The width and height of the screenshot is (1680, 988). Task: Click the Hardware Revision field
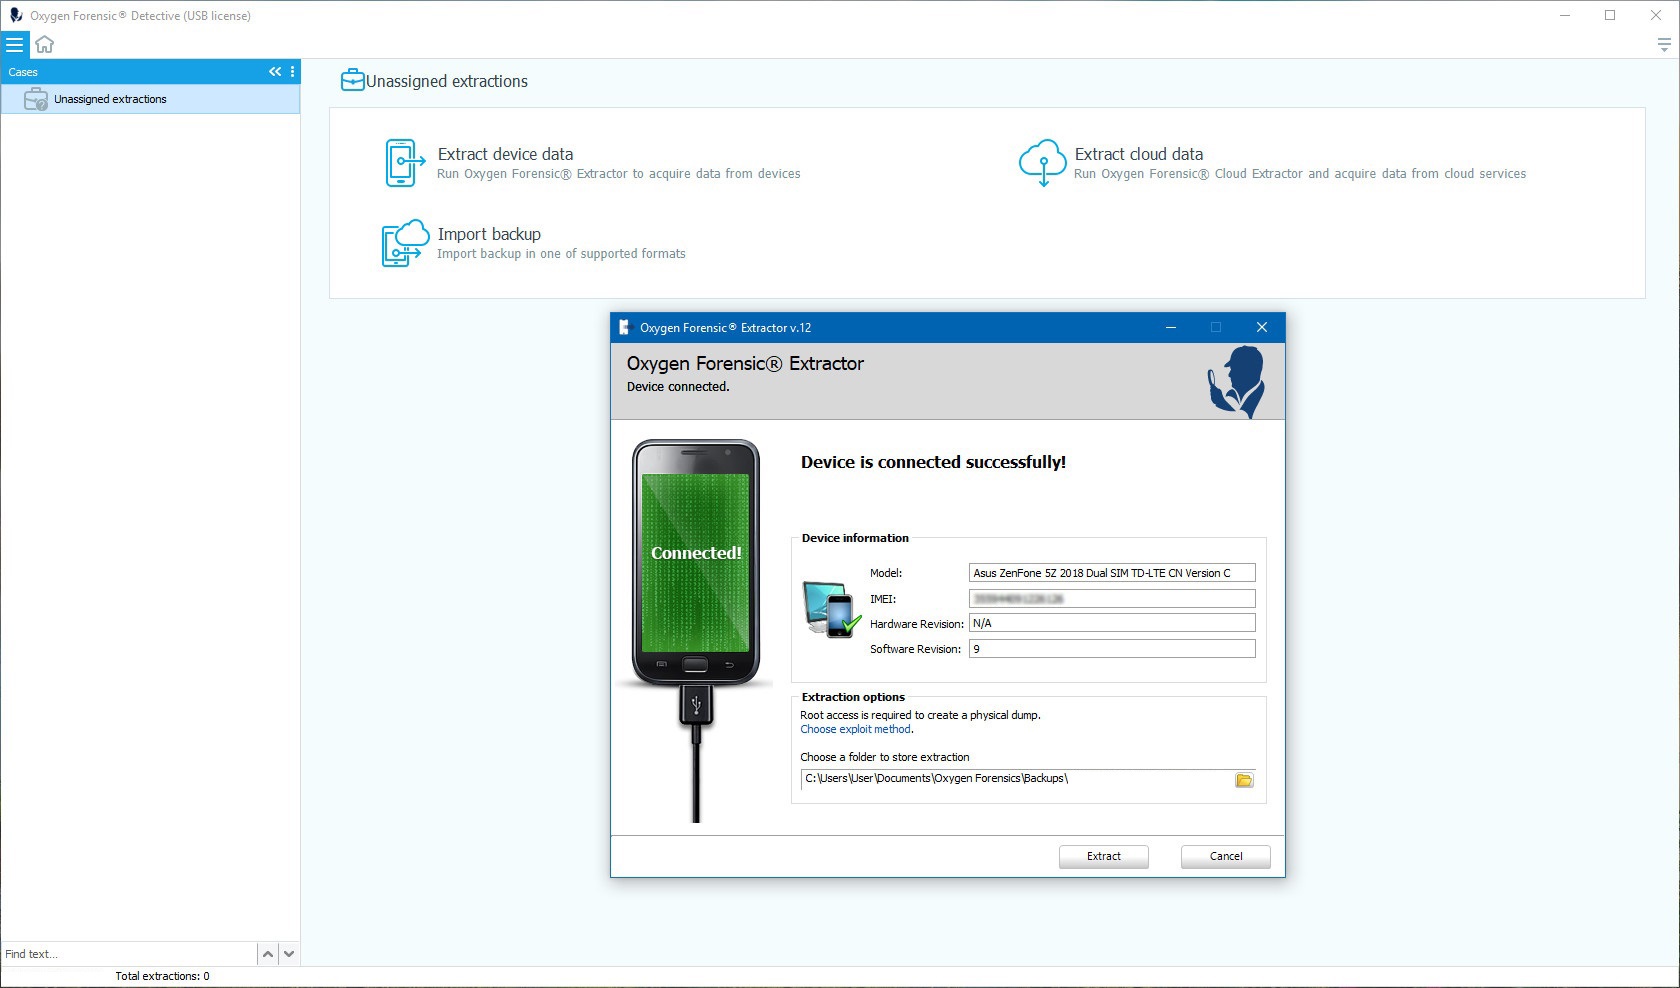tap(1112, 623)
